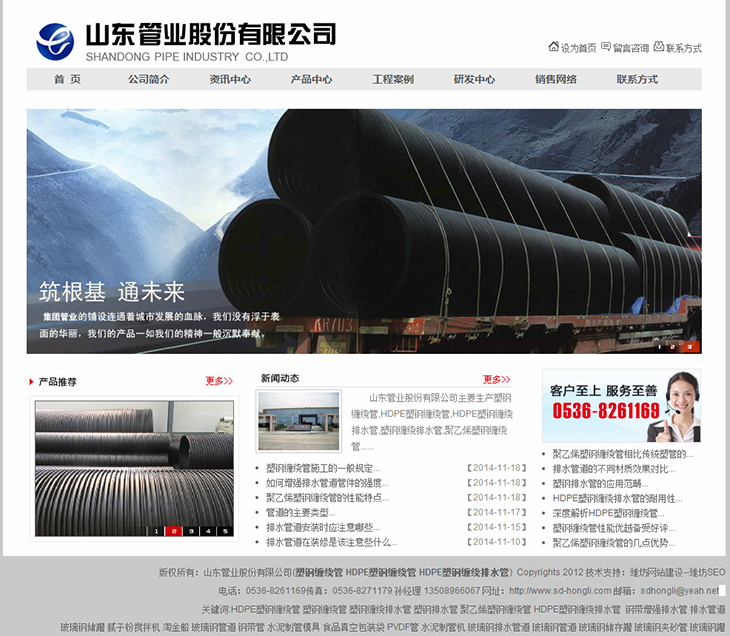Viewport: 730px width, 636px height.
Task: Click footer keyword 钢带增强排水管
Action: pos(656,609)
